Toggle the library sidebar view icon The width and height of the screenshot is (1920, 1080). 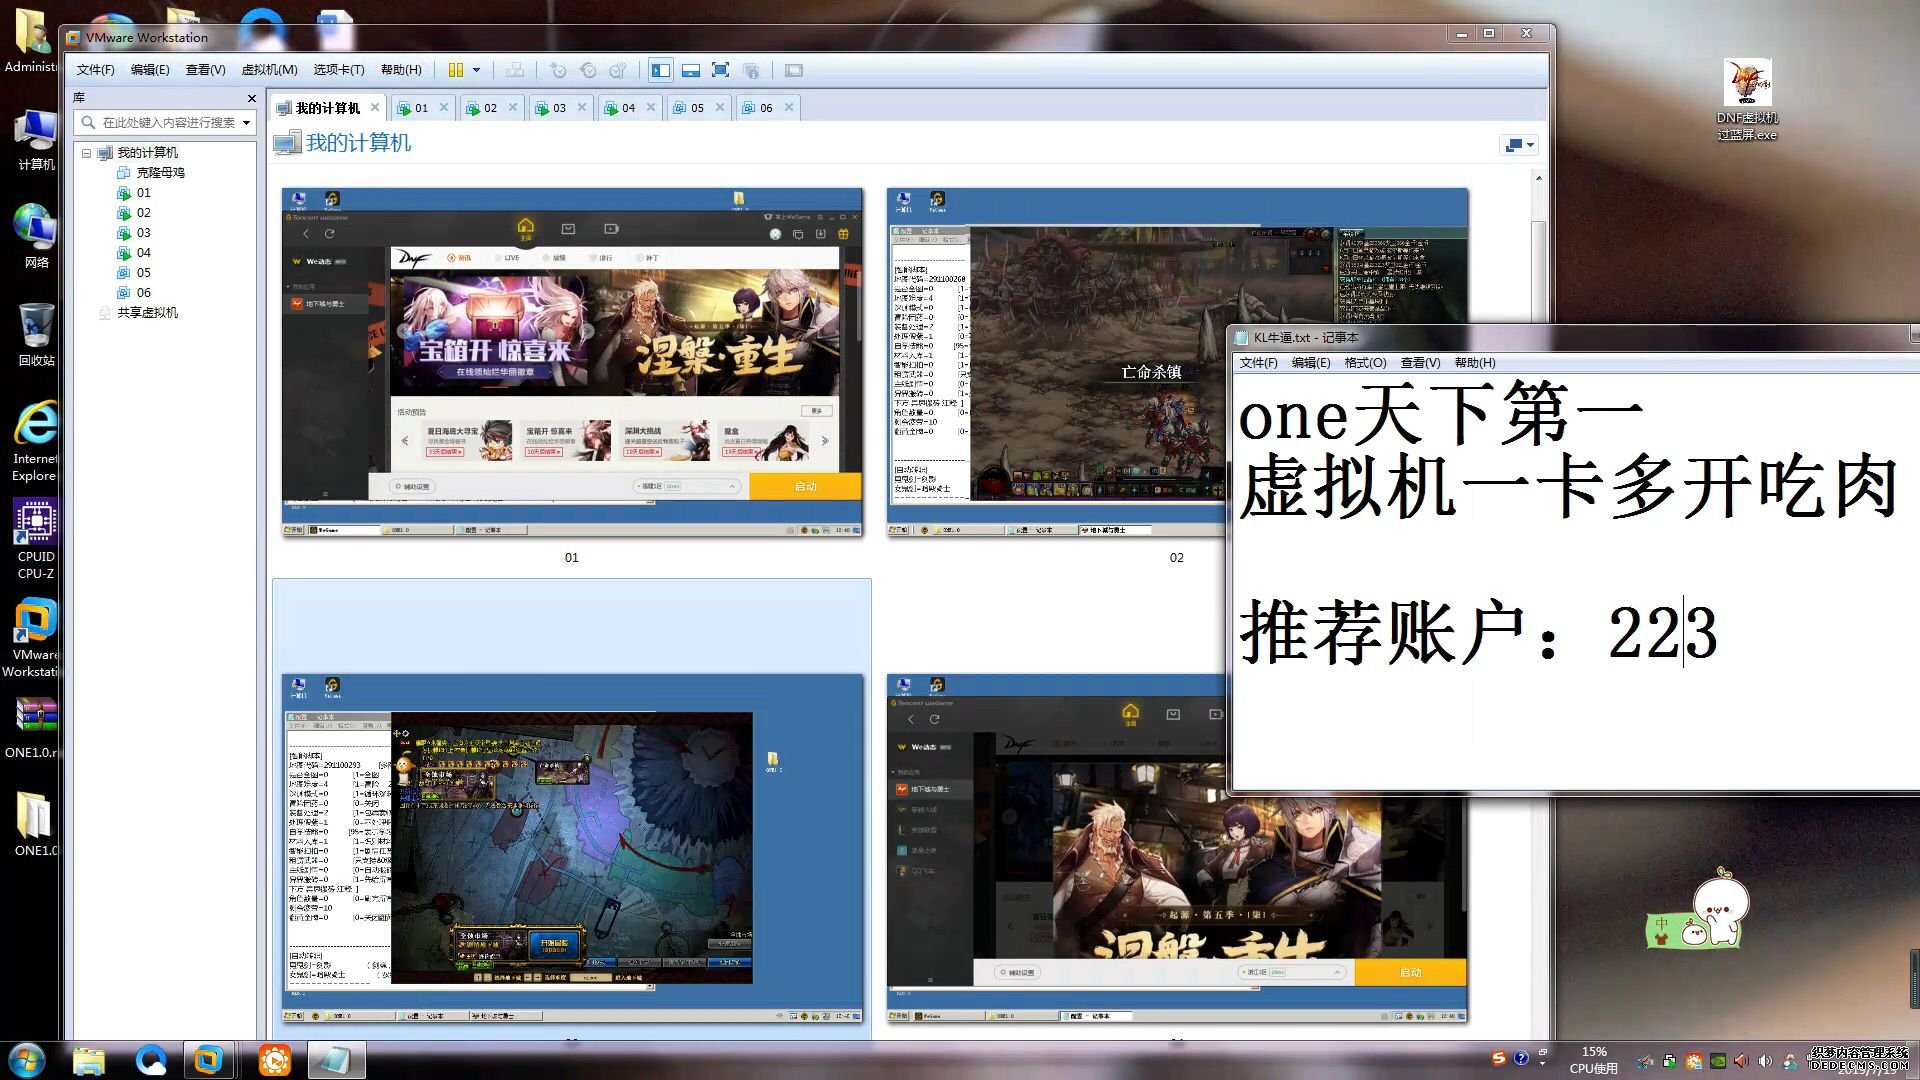coord(661,70)
